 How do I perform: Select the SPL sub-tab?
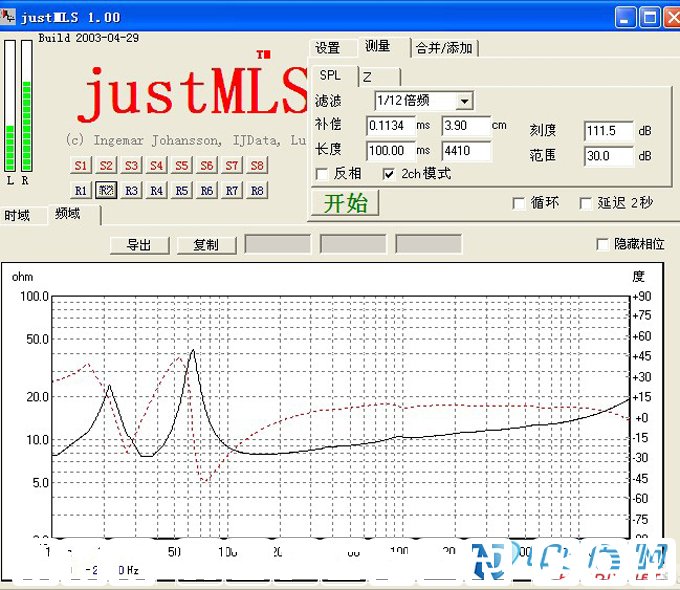point(333,75)
